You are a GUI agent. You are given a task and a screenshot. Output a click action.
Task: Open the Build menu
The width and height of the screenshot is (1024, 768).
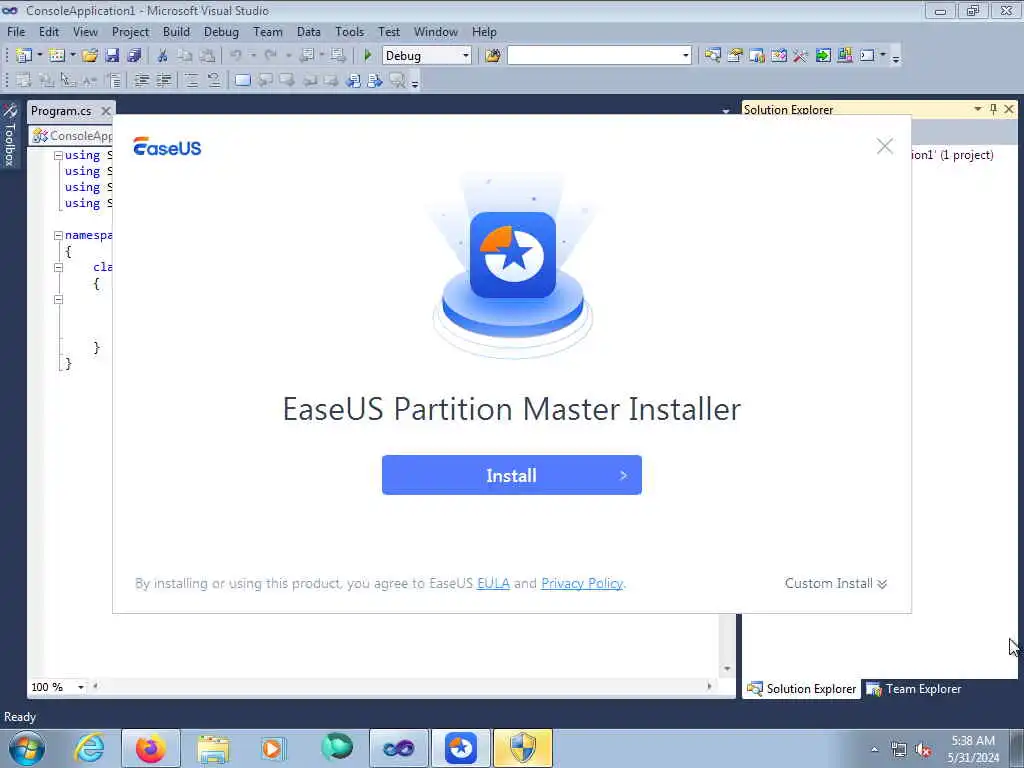[x=176, y=31]
